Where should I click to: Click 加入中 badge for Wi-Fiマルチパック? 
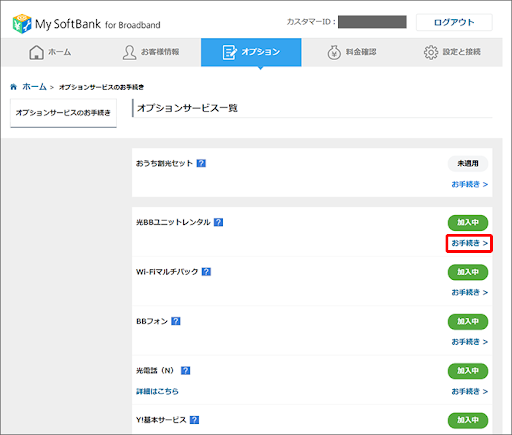468,272
